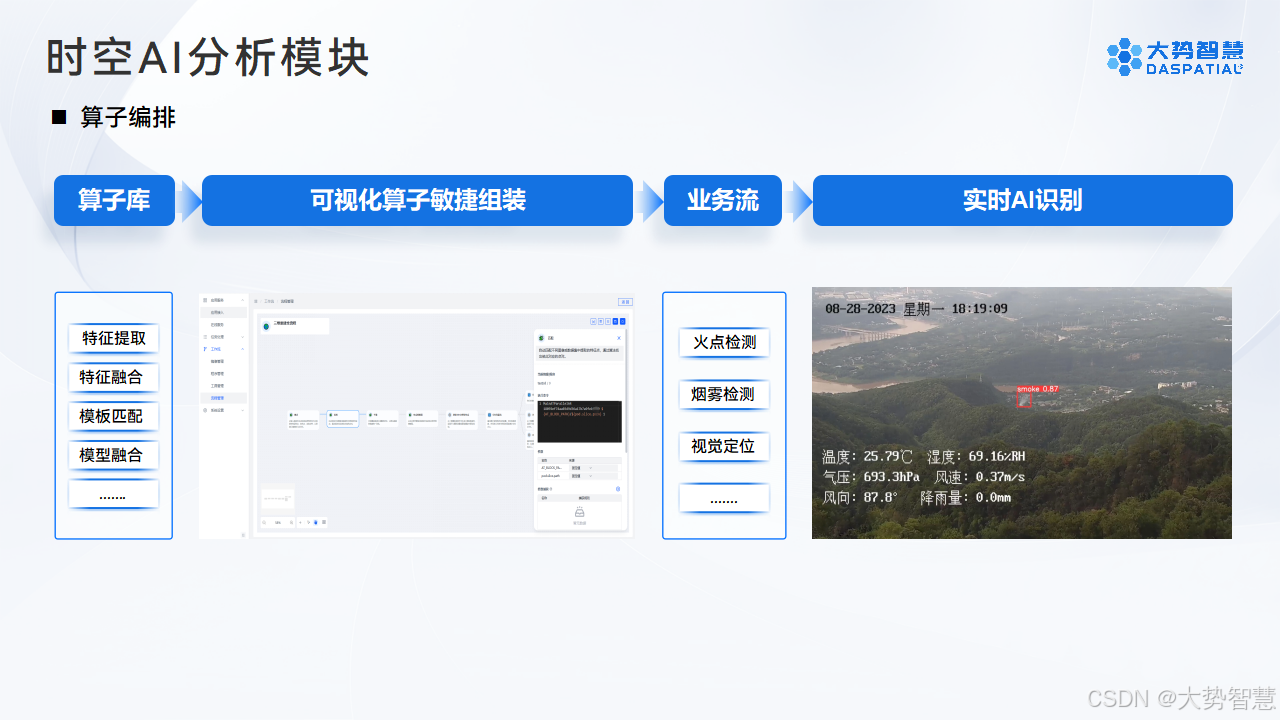Click the 实时AI识别 header banner
The width and height of the screenshot is (1280, 720).
tap(1022, 200)
